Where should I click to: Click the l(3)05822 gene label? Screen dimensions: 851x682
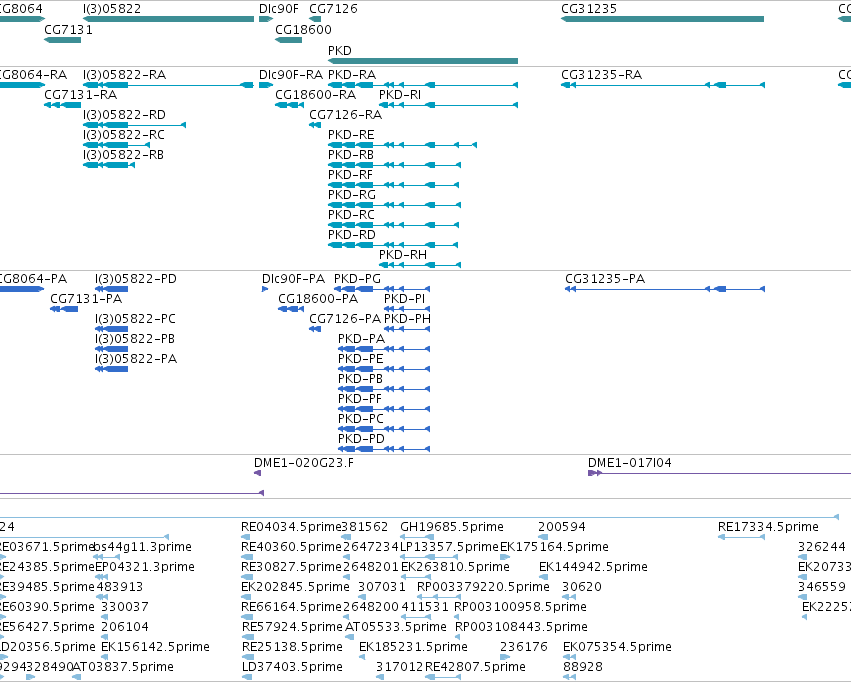(x=112, y=9)
